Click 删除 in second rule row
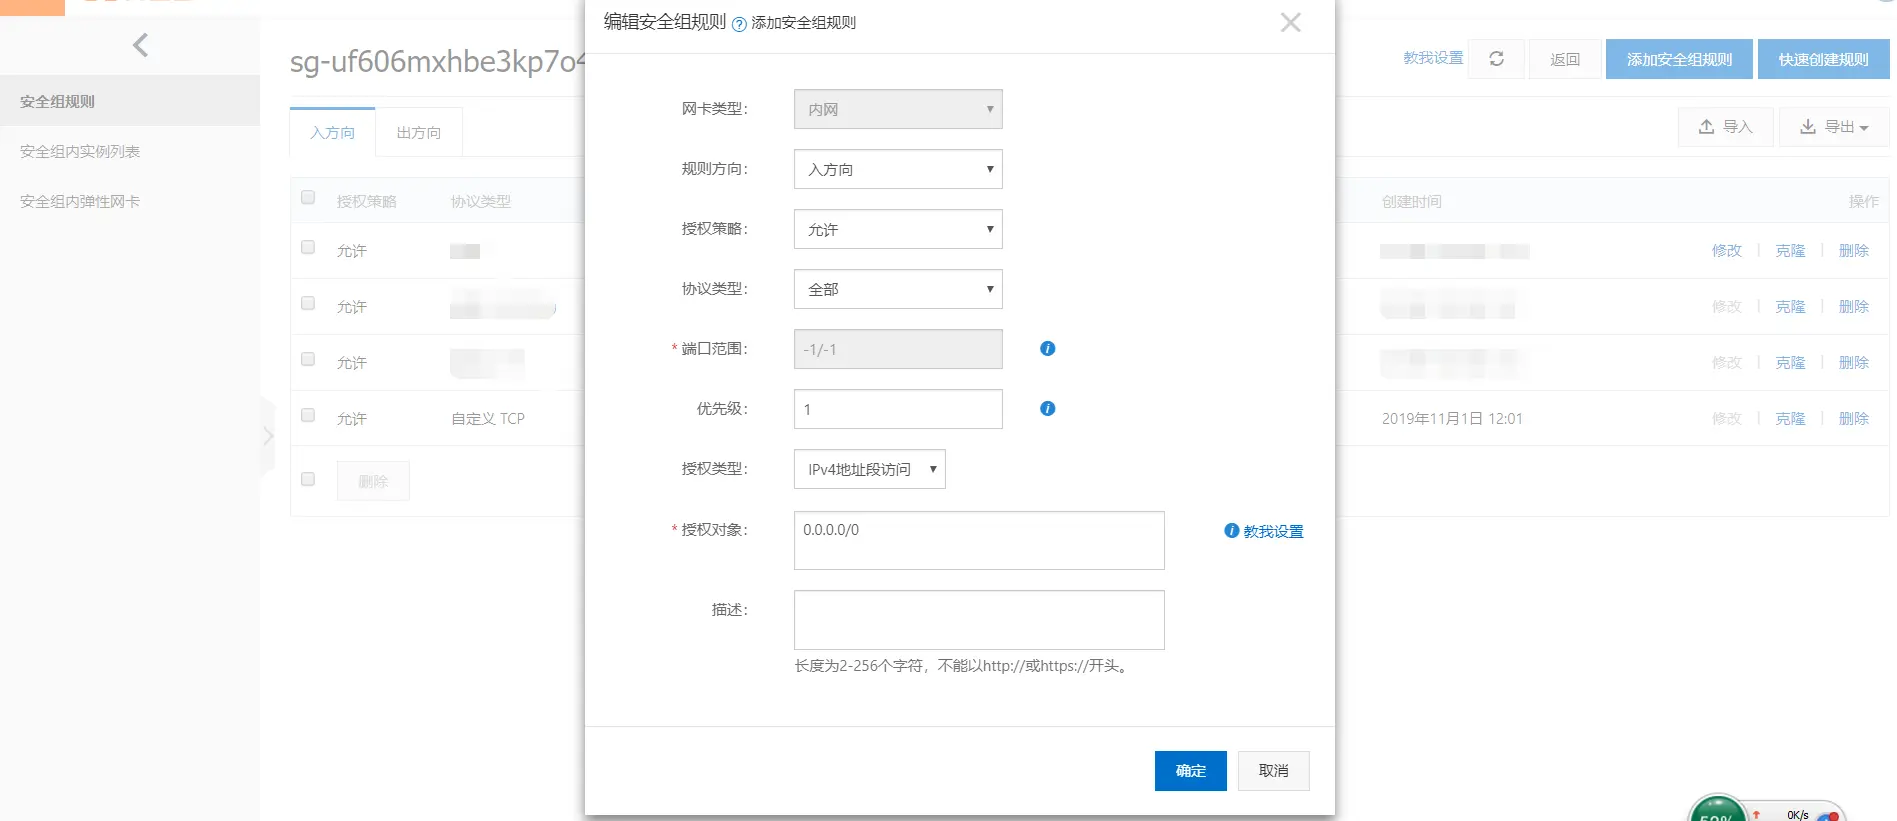The height and width of the screenshot is (821, 1897). click(x=1853, y=306)
